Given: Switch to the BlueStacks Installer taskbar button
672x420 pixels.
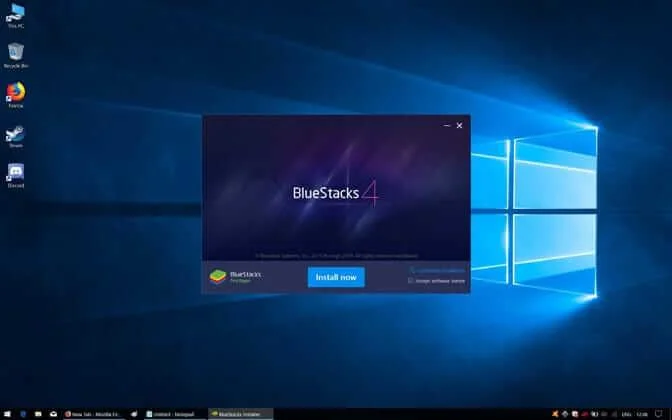Looking at the screenshot, I should (x=240, y=414).
